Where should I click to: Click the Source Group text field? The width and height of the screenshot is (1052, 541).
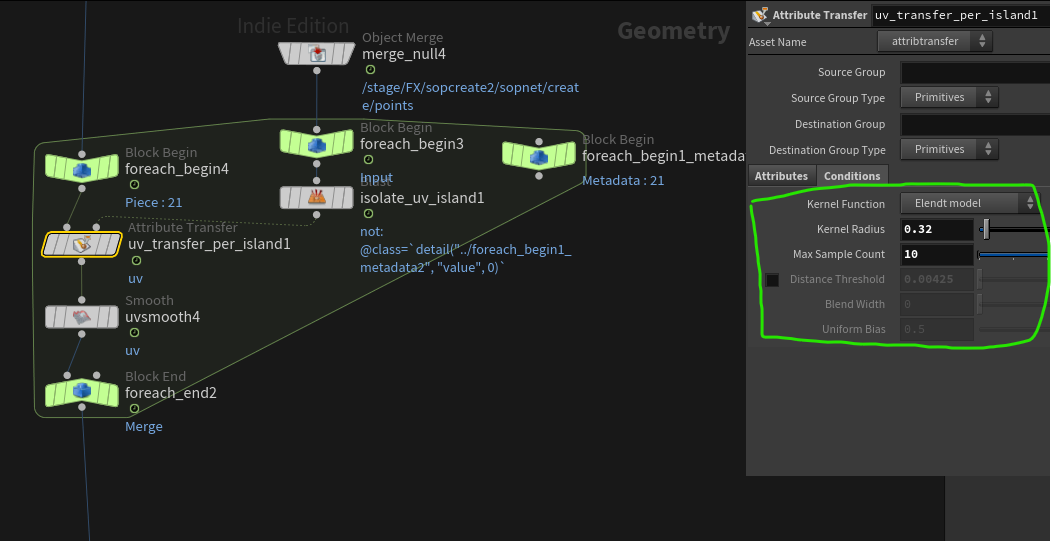(975, 72)
